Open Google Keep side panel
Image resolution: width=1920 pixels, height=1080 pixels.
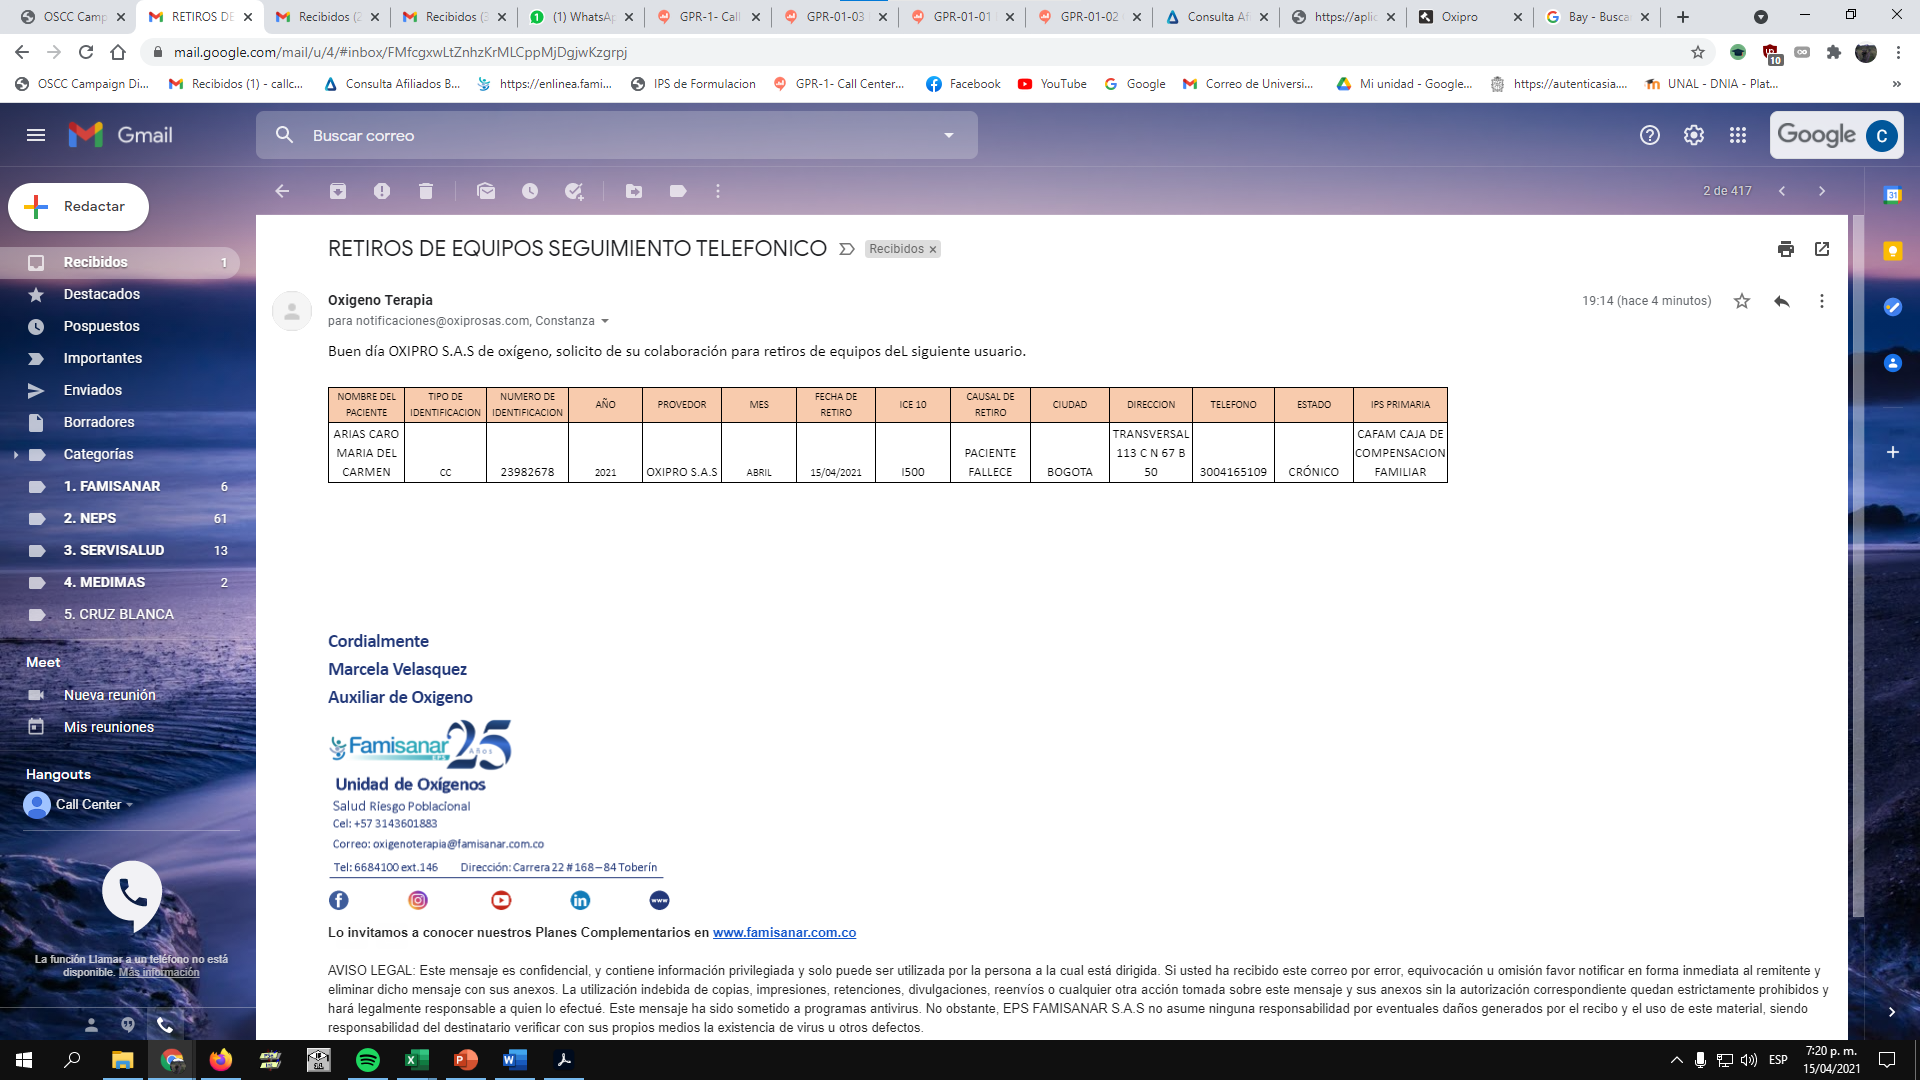pyautogui.click(x=1893, y=251)
